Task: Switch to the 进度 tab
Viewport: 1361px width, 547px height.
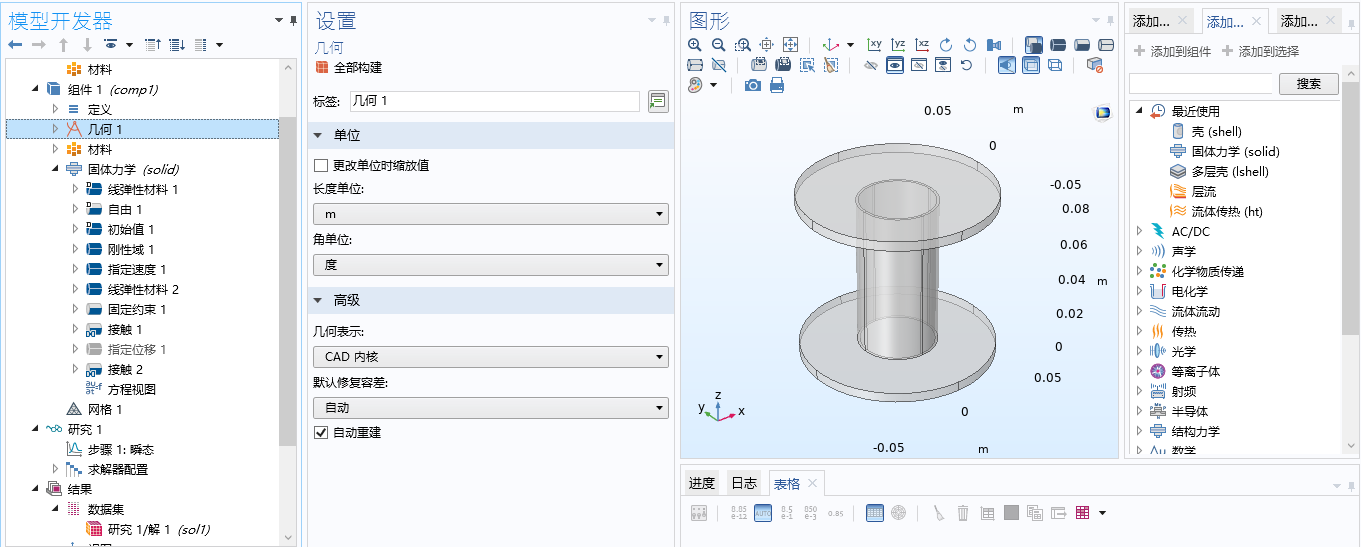Action: [x=702, y=484]
